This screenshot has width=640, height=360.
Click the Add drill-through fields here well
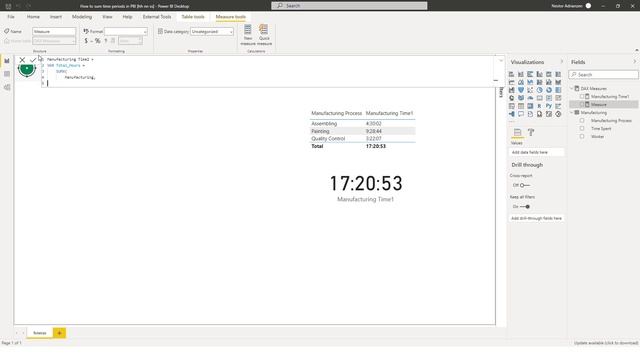[x=537, y=218]
